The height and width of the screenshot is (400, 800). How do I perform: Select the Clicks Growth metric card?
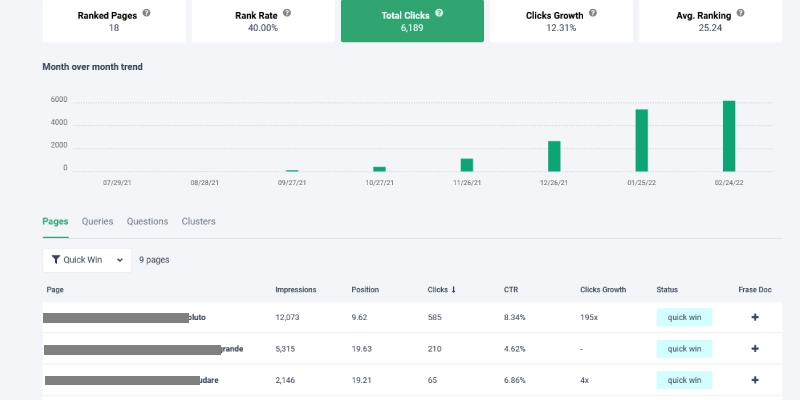561,21
